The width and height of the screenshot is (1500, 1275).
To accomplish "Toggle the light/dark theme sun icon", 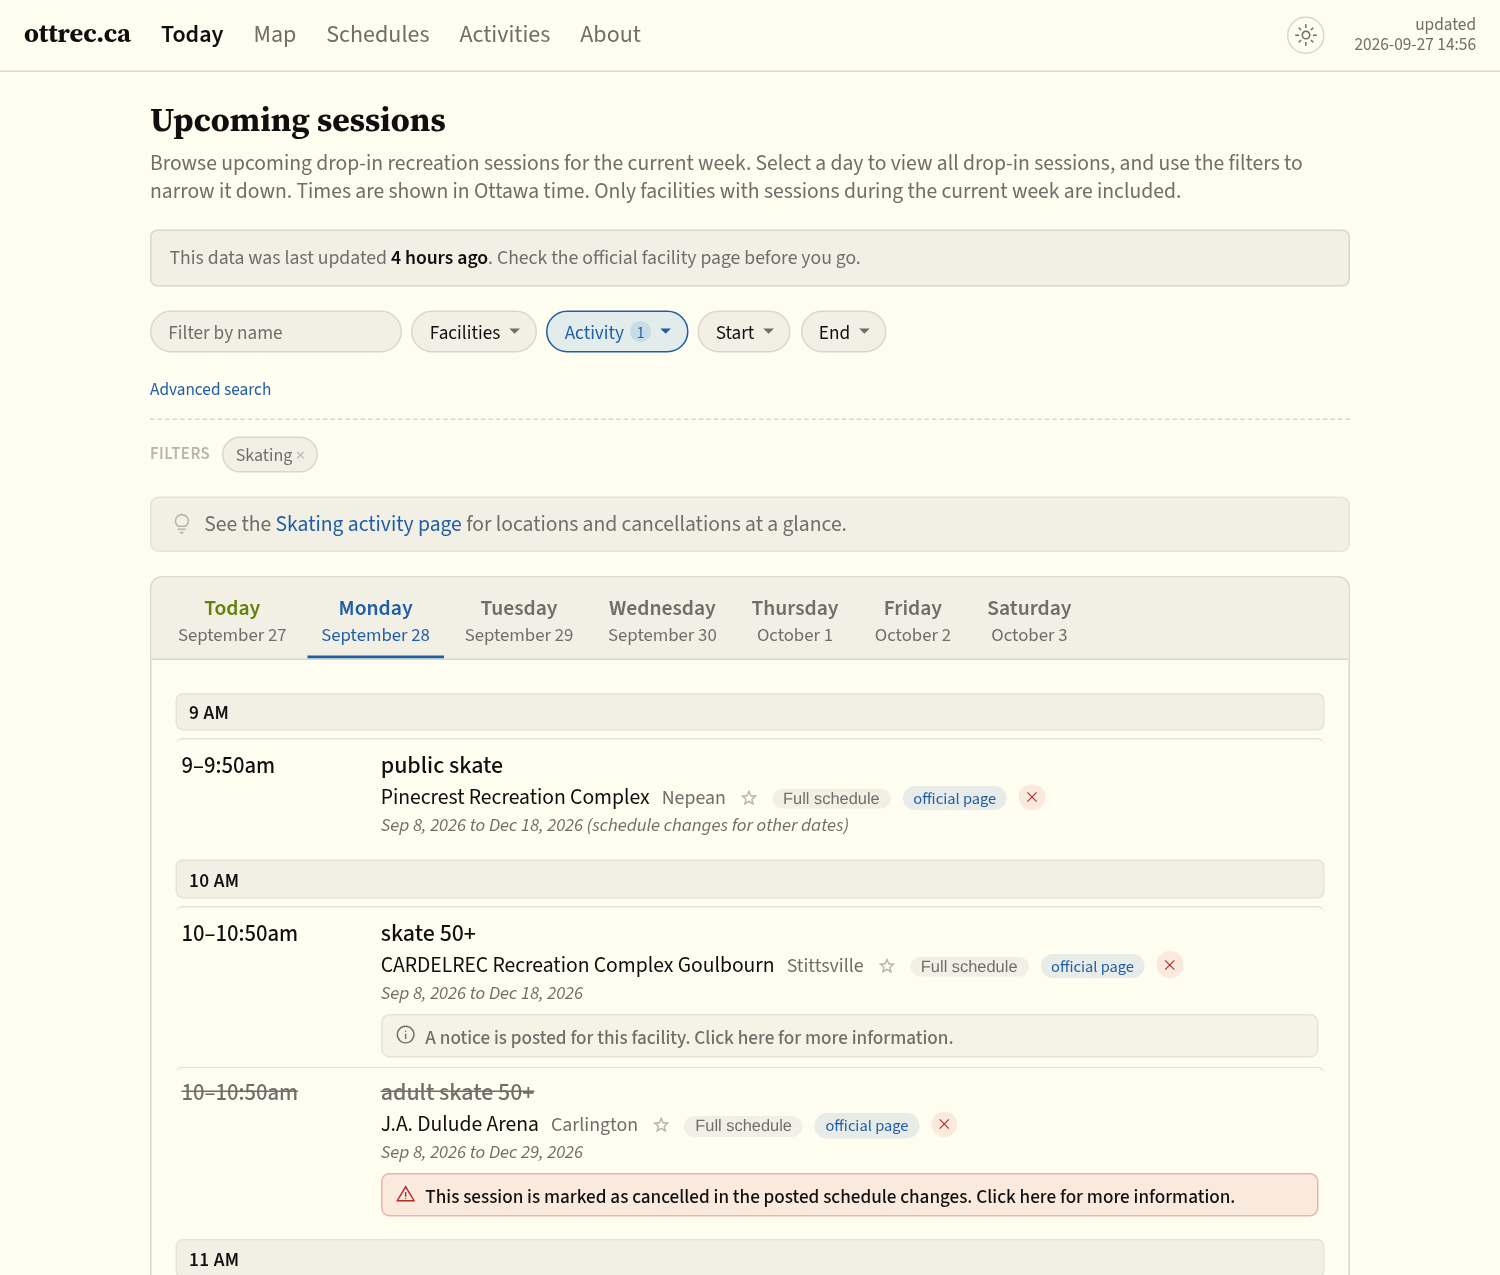I will (x=1305, y=35).
